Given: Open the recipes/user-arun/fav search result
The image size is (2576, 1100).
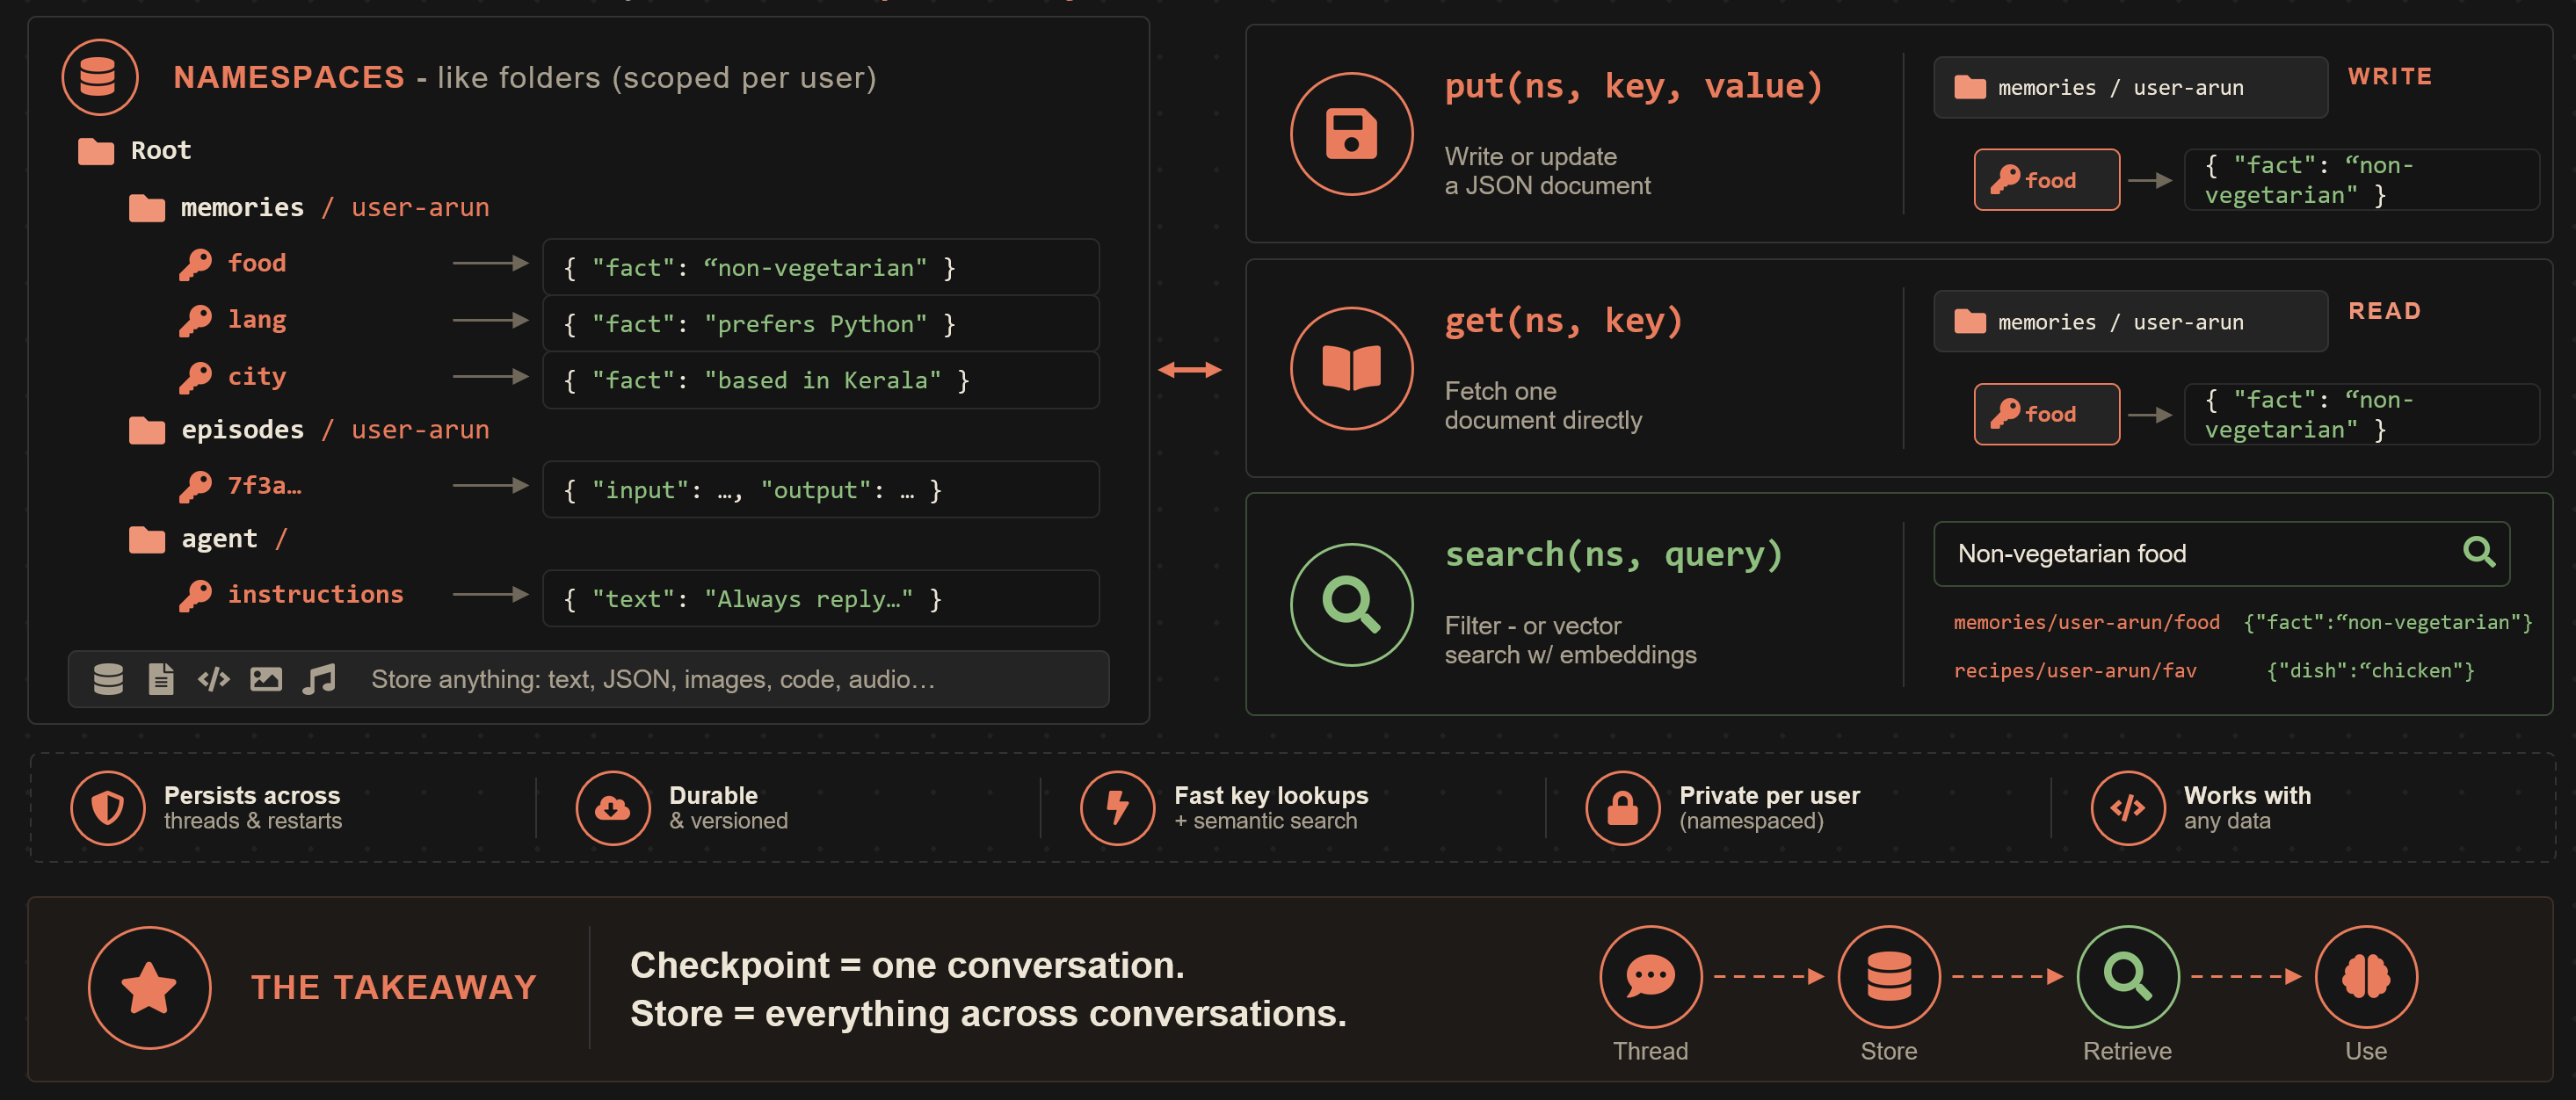Looking at the screenshot, I should pos(2214,671).
